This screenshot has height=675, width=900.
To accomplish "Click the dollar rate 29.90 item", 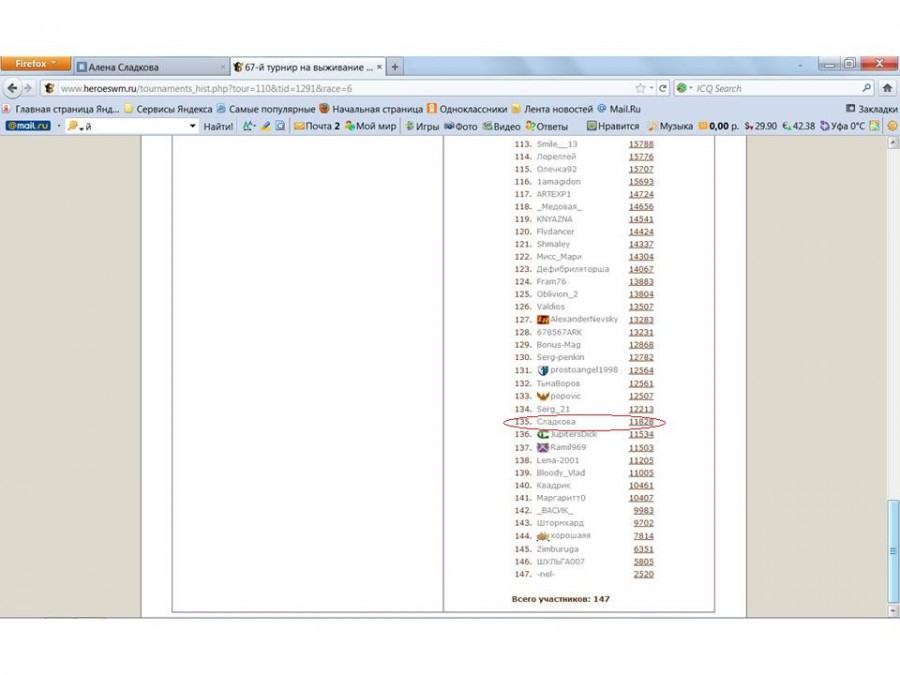I will tap(761, 126).
